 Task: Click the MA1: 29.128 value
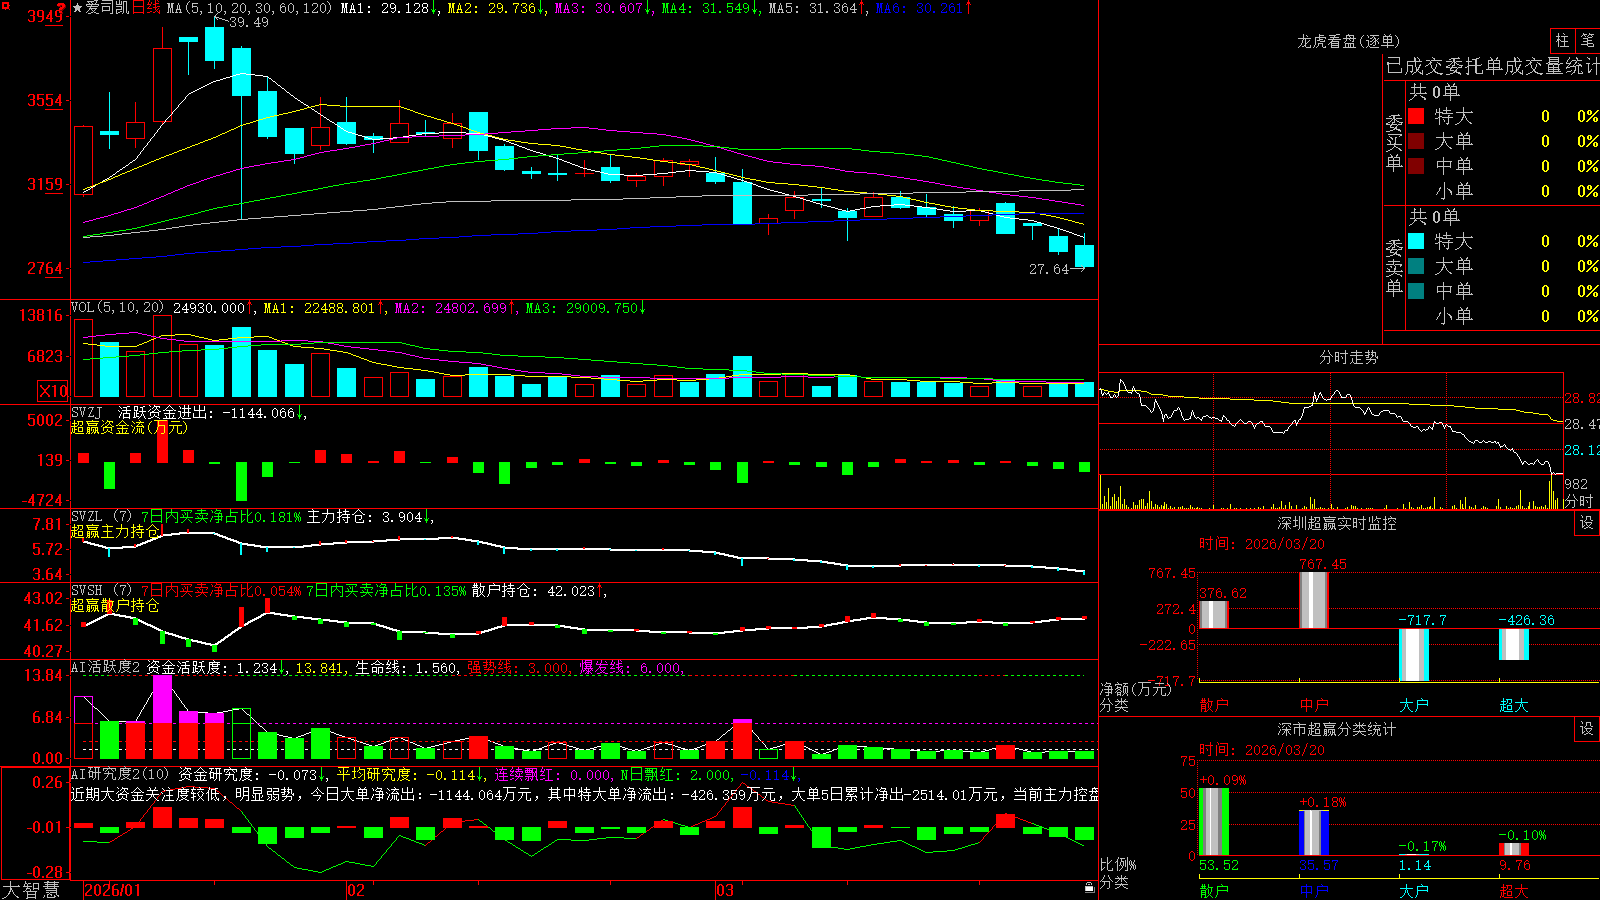(x=389, y=8)
